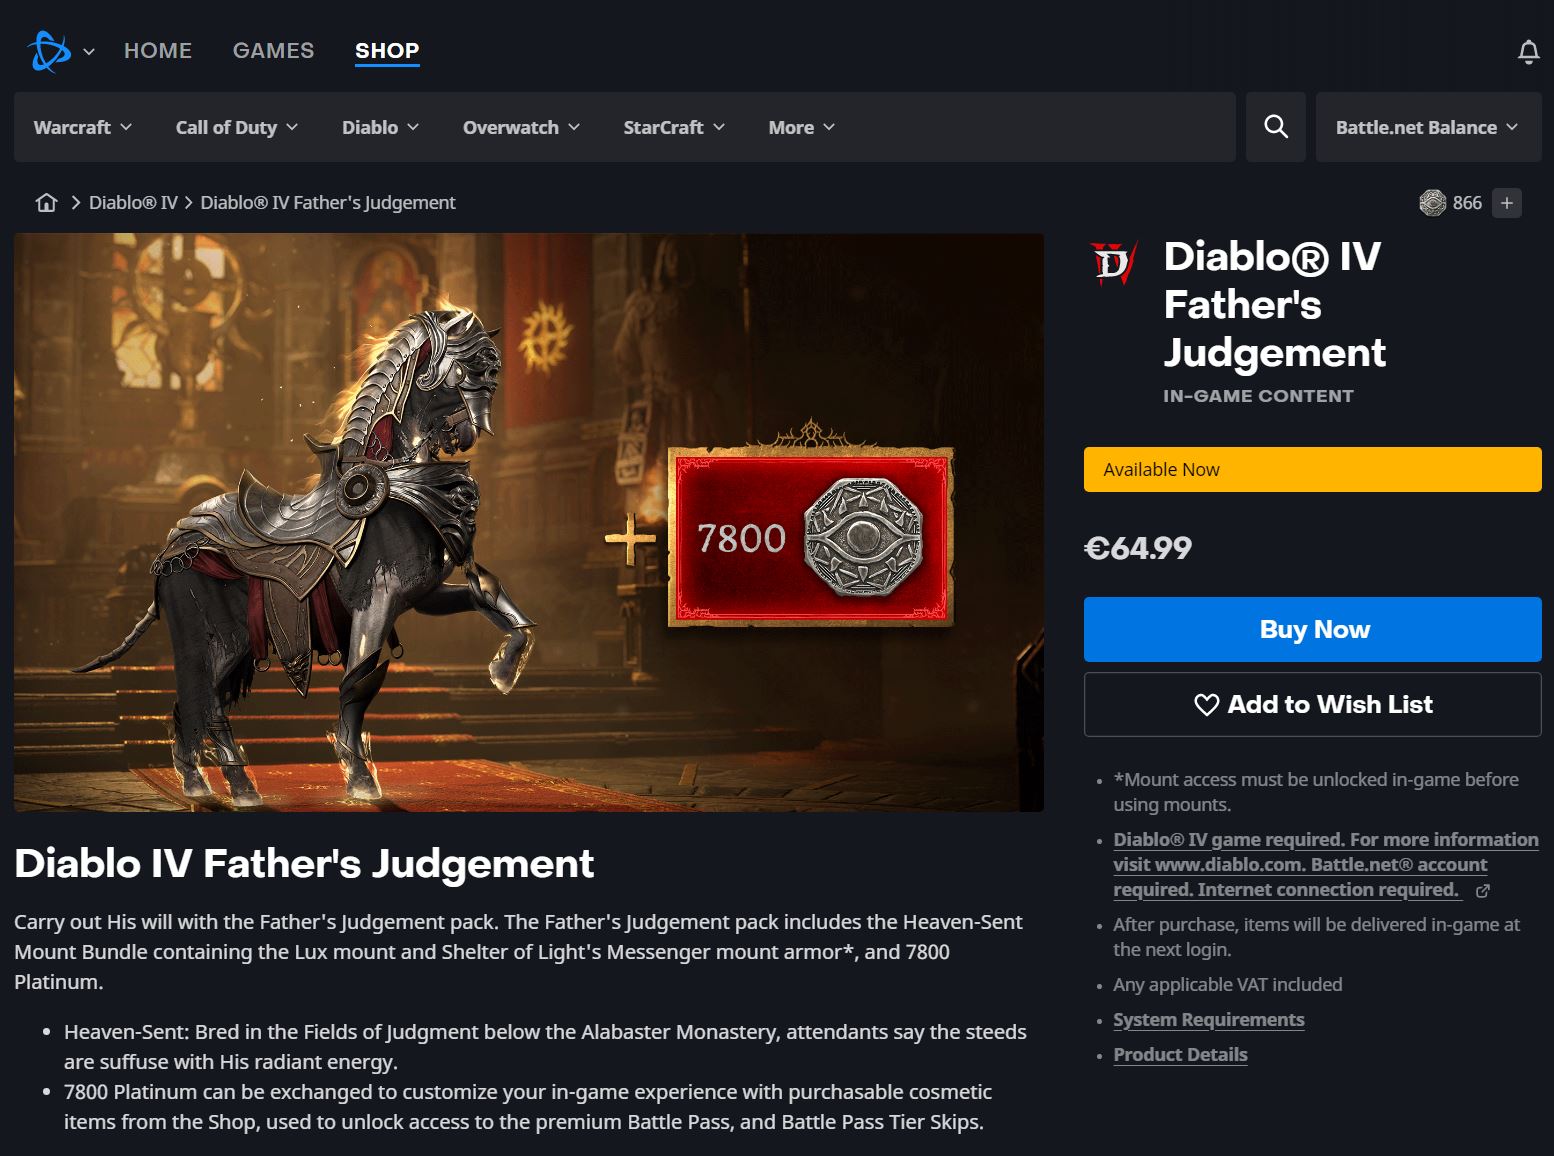Expand the Overwatch dropdown menu
This screenshot has width=1554, height=1156.
click(521, 127)
